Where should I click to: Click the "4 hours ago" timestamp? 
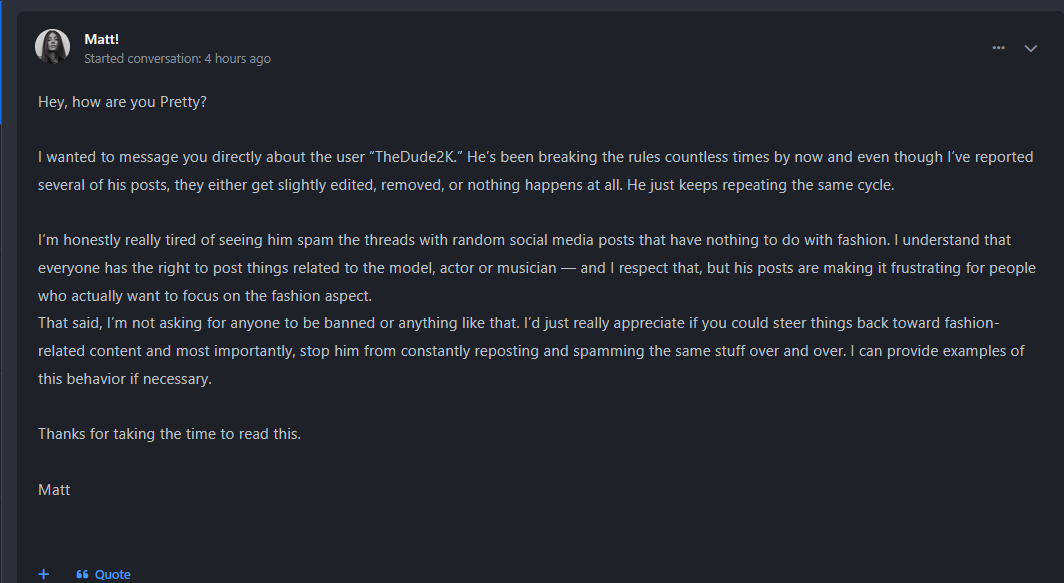(x=237, y=59)
